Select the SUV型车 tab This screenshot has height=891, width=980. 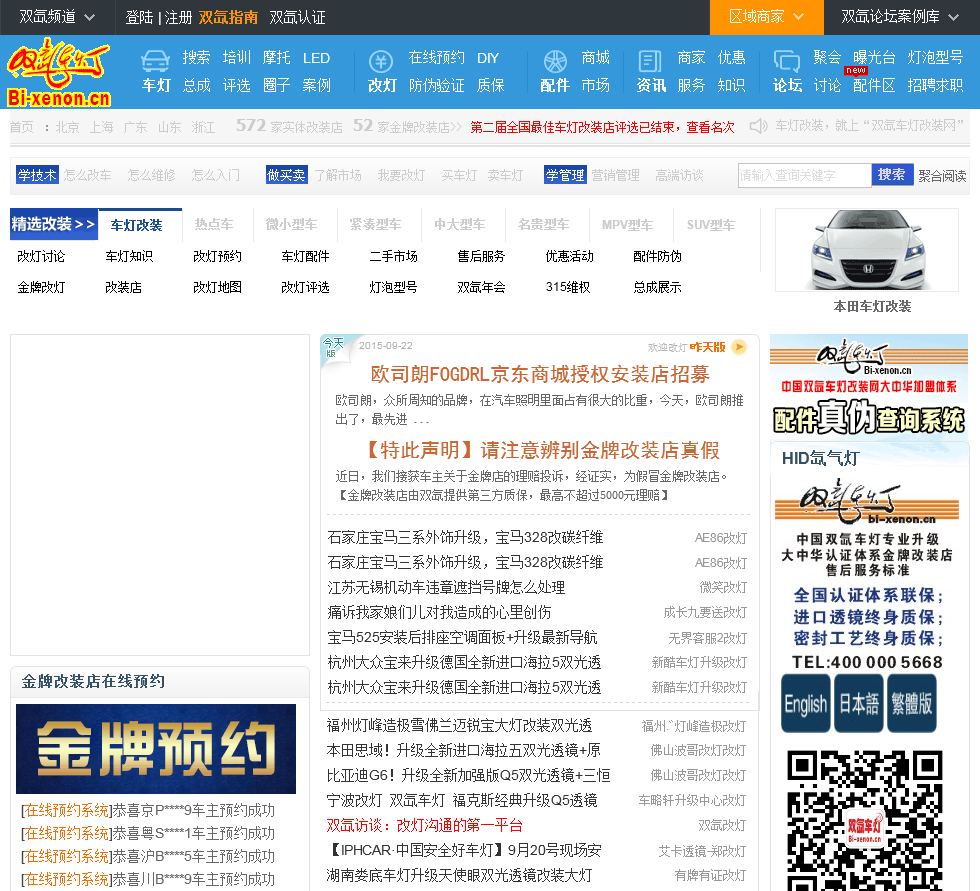pos(711,225)
